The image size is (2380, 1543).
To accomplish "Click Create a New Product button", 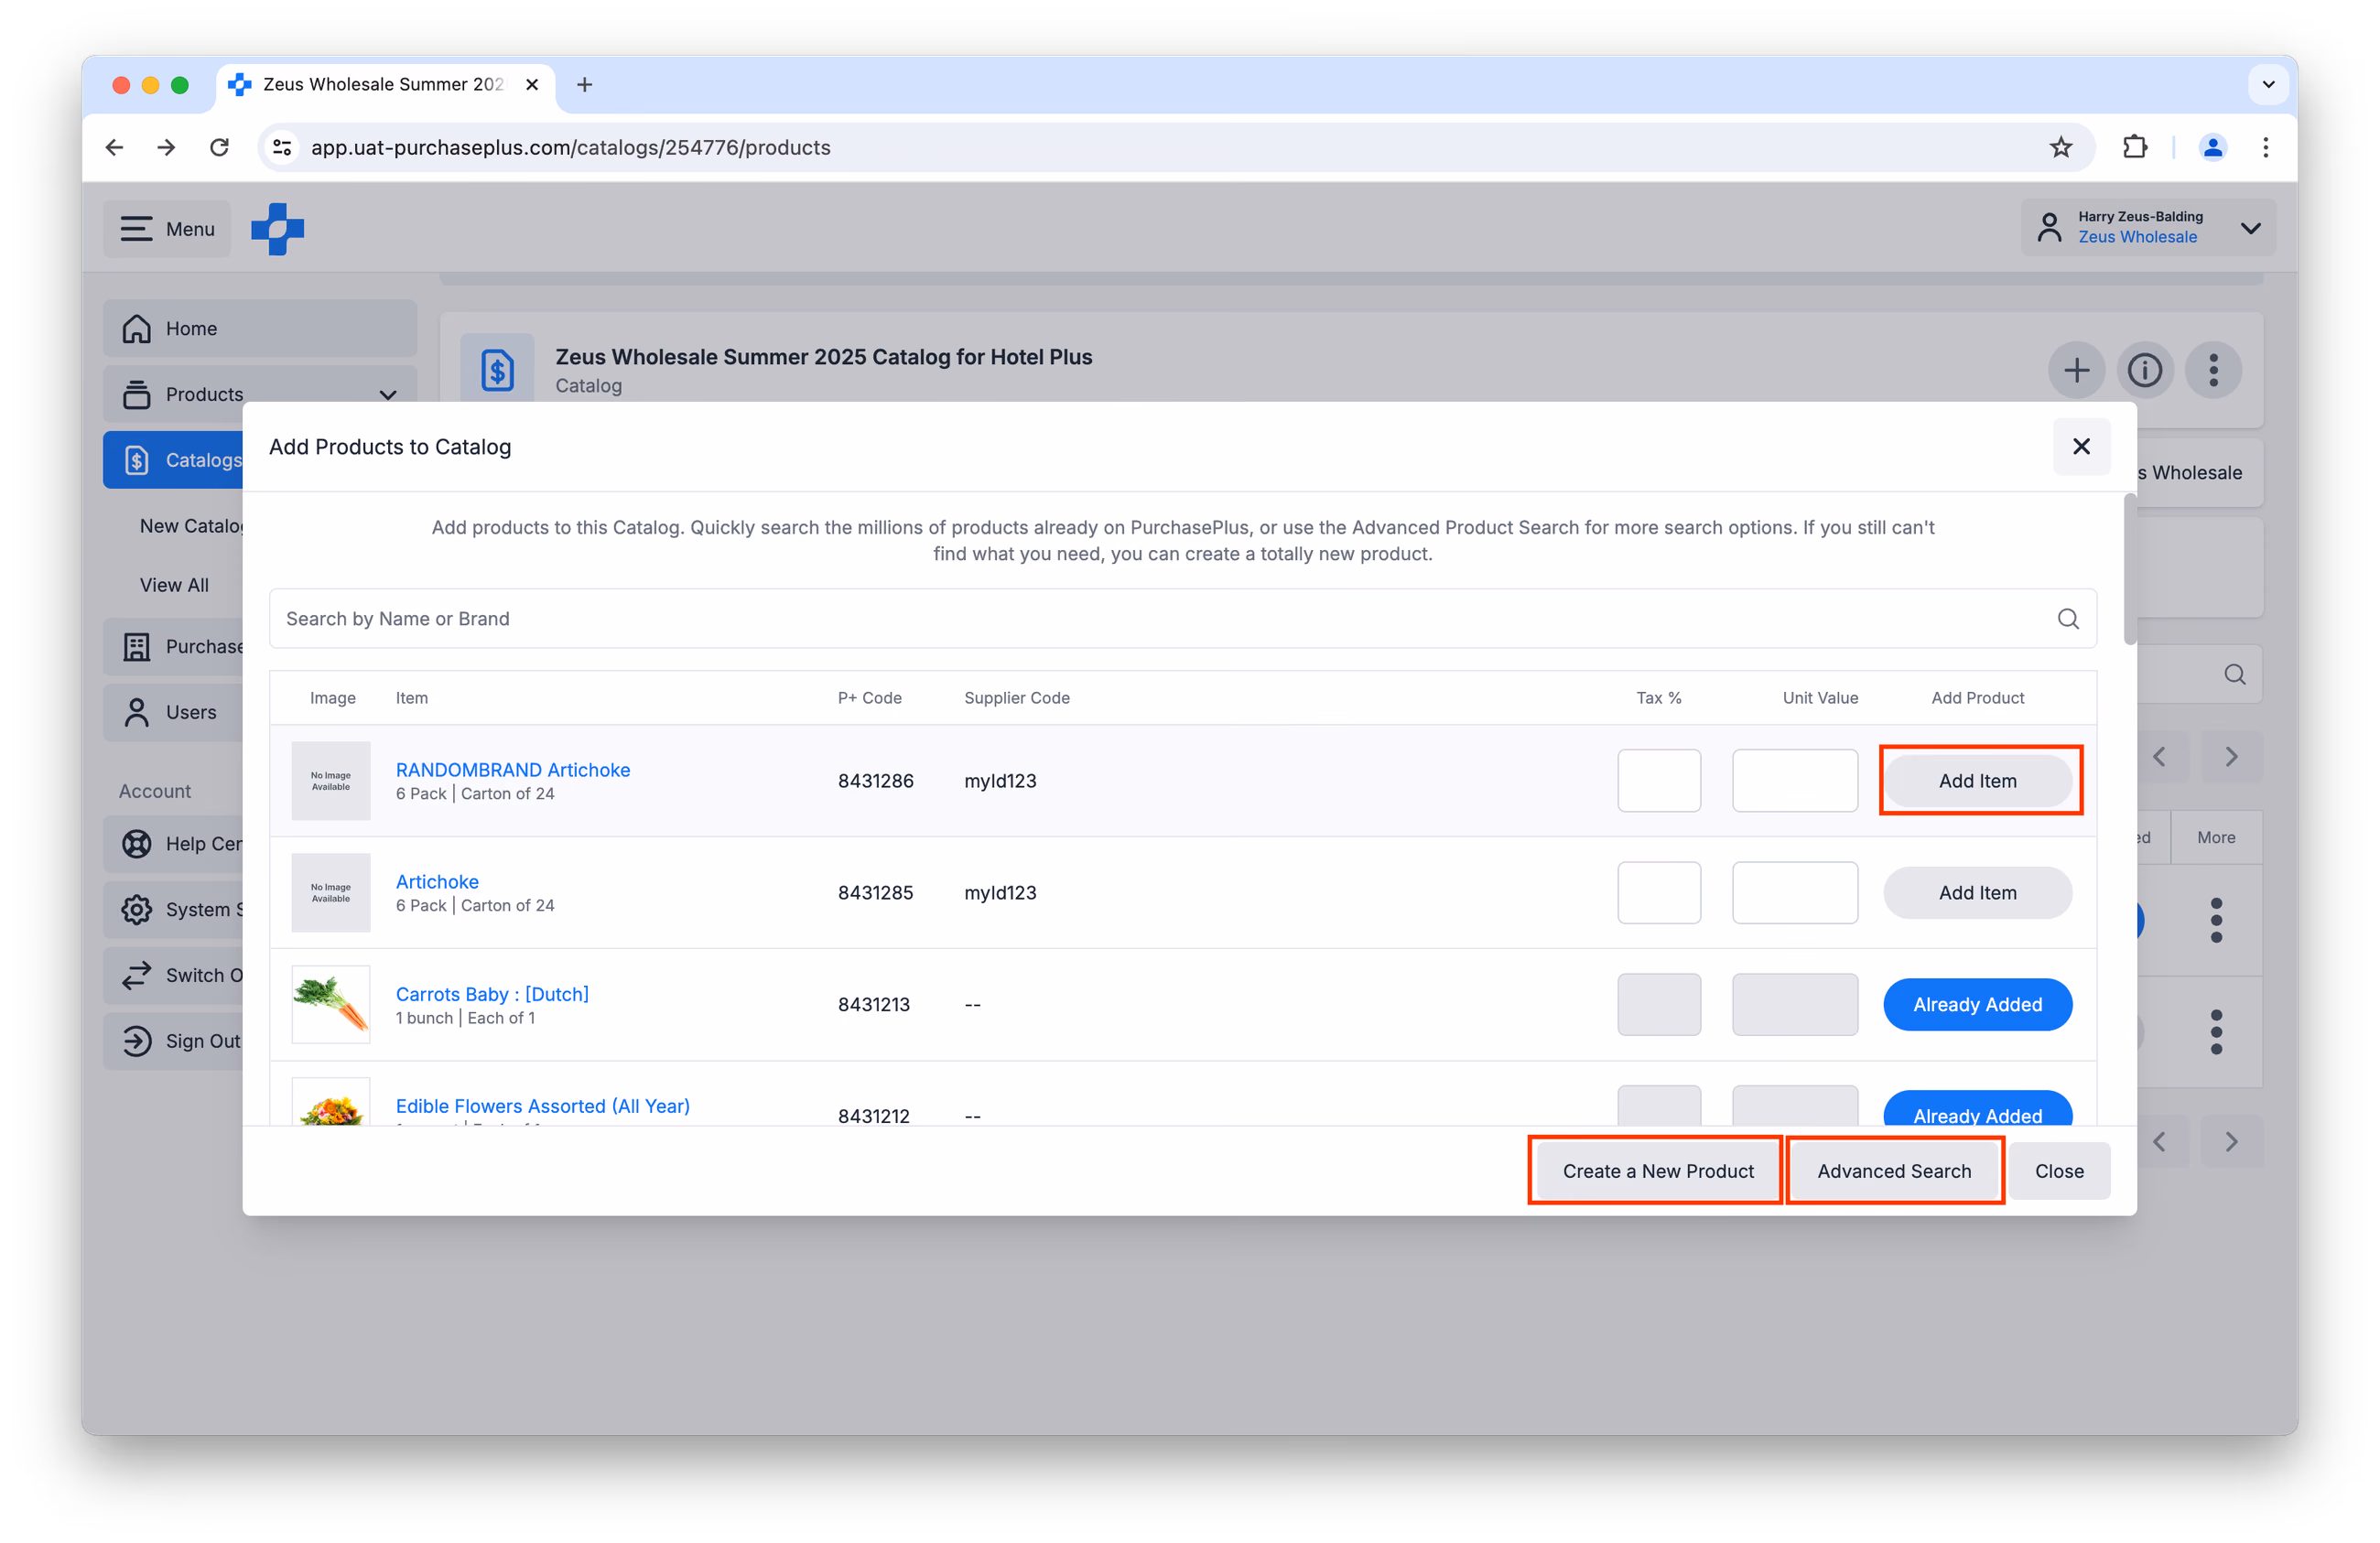I will tap(1658, 1171).
